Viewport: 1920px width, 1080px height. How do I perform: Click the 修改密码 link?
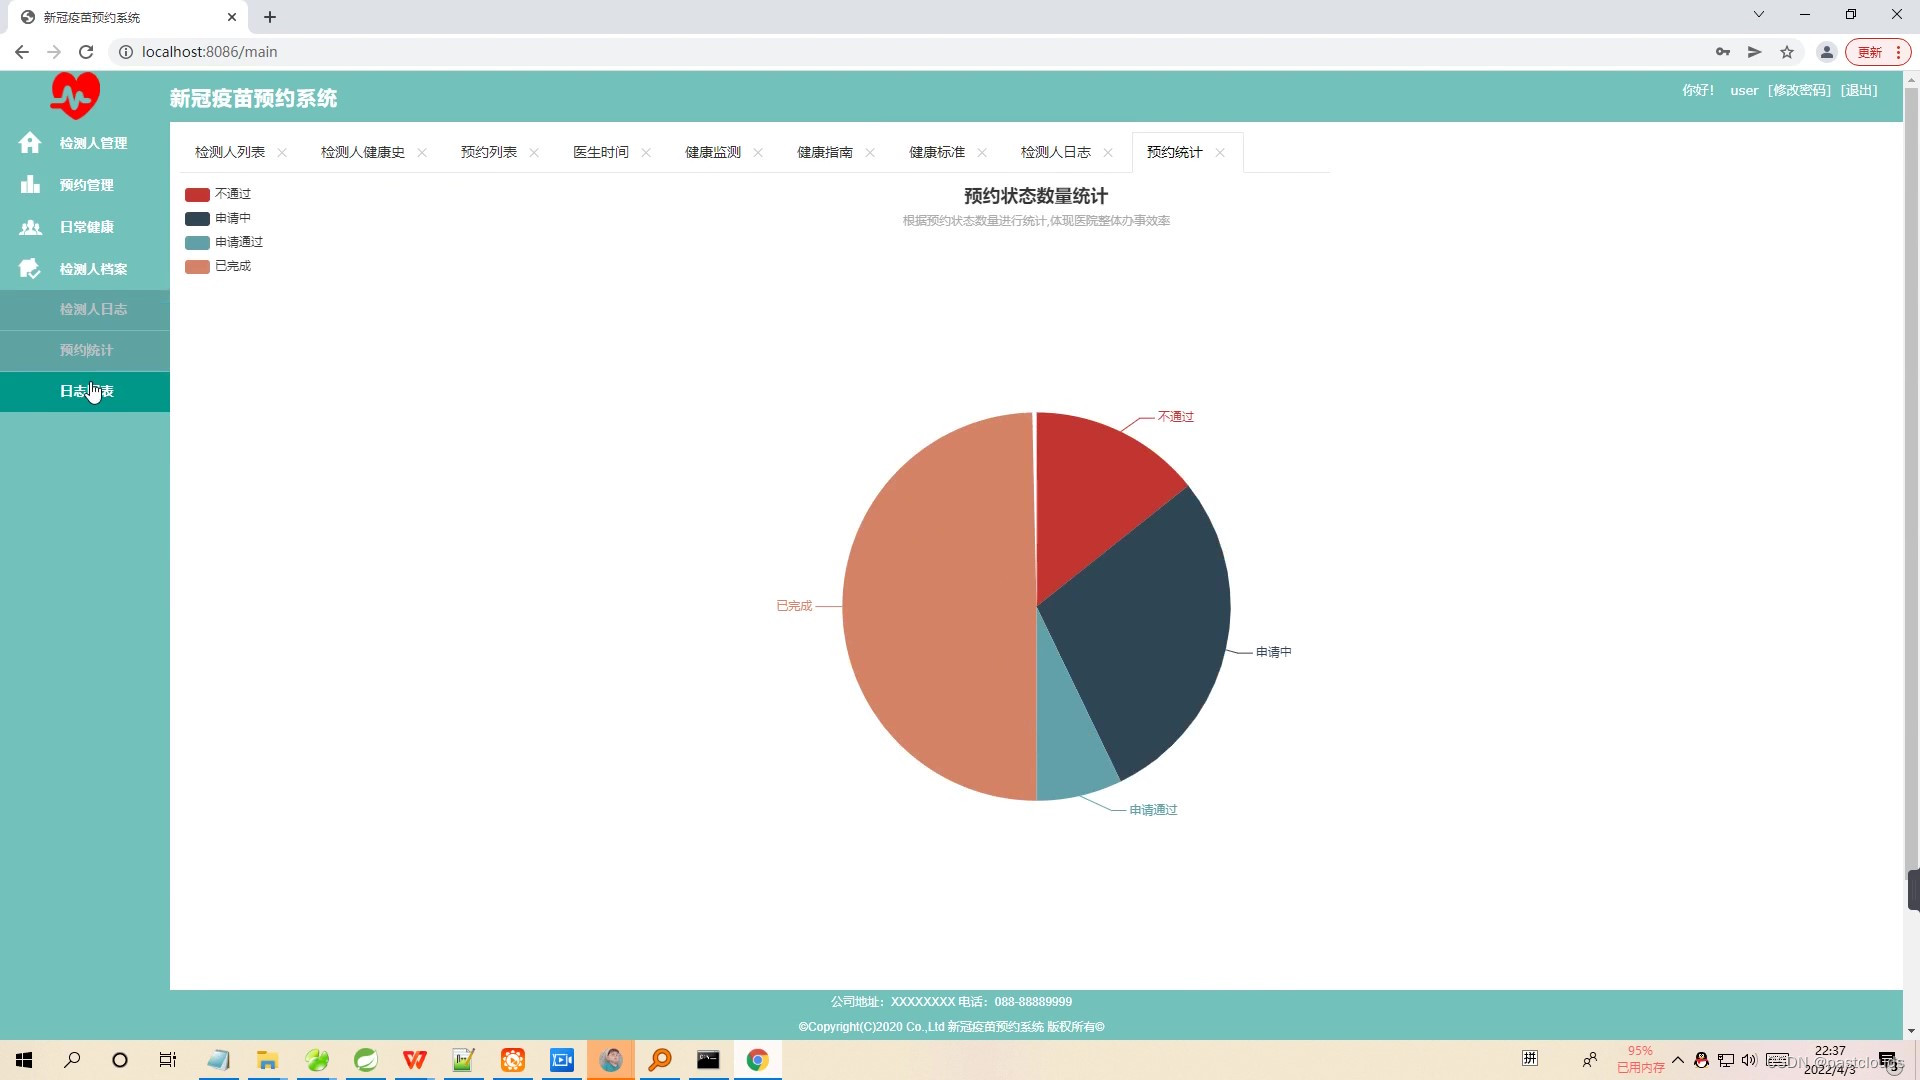click(x=1799, y=91)
